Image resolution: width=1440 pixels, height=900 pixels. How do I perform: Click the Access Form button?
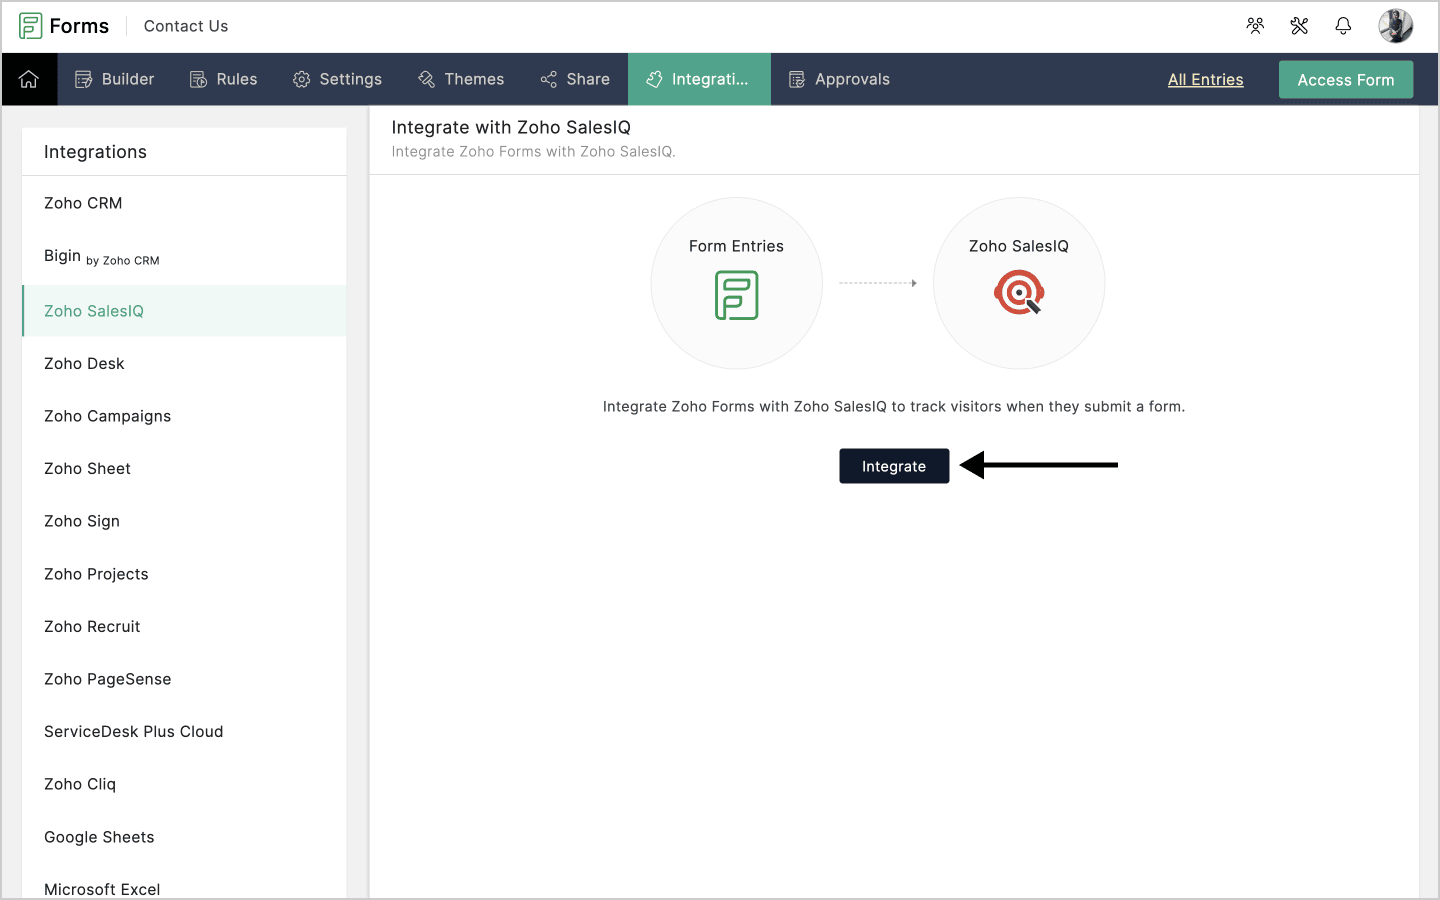click(1346, 80)
